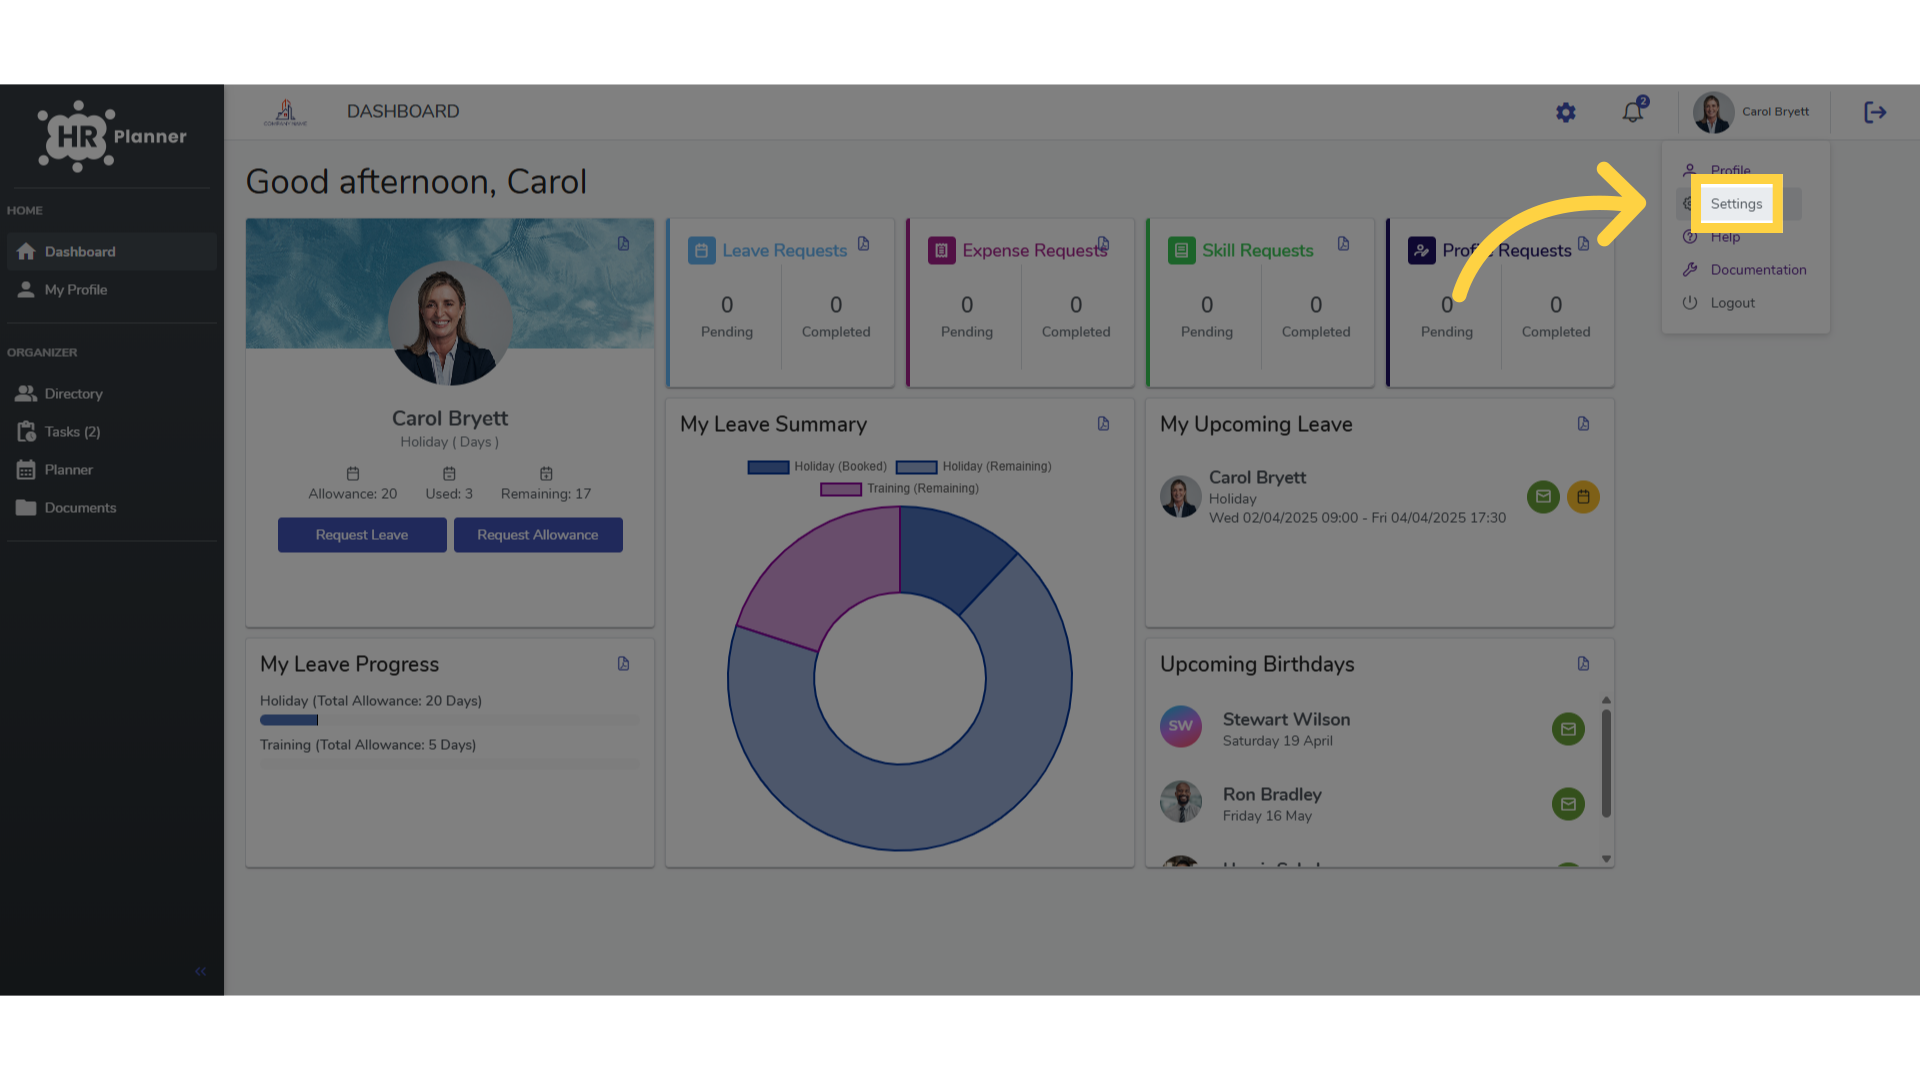1920x1080 pixels.
Task: Click the document icon on My Upcoming Leave
Action: pos(1584,424)
